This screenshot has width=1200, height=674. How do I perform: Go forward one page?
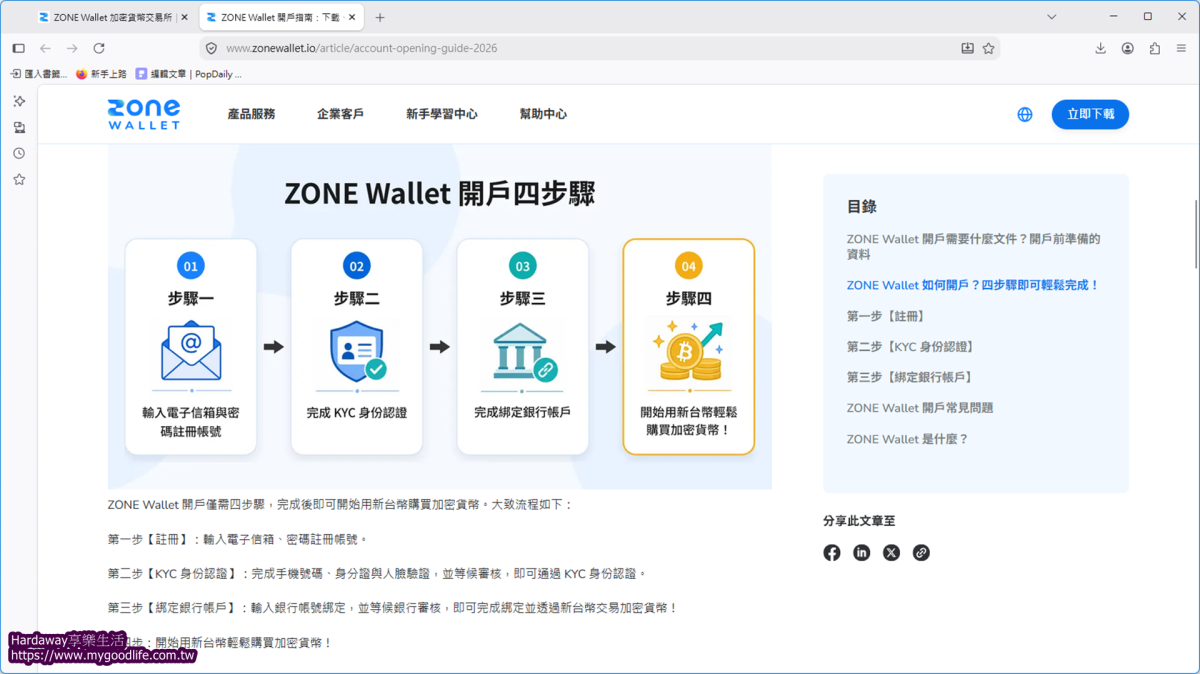click(72, 48)
